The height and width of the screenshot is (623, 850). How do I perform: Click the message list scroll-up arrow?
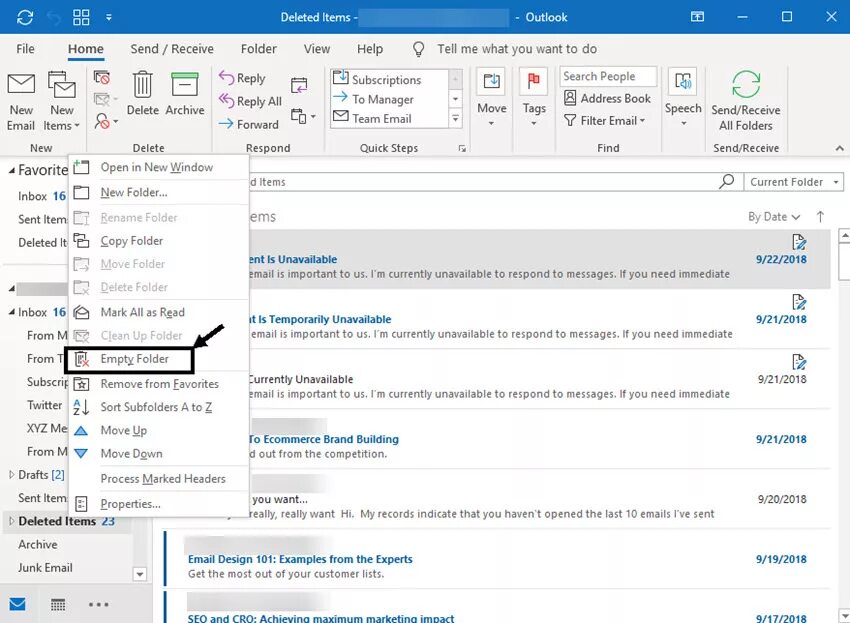pos(844,236)
